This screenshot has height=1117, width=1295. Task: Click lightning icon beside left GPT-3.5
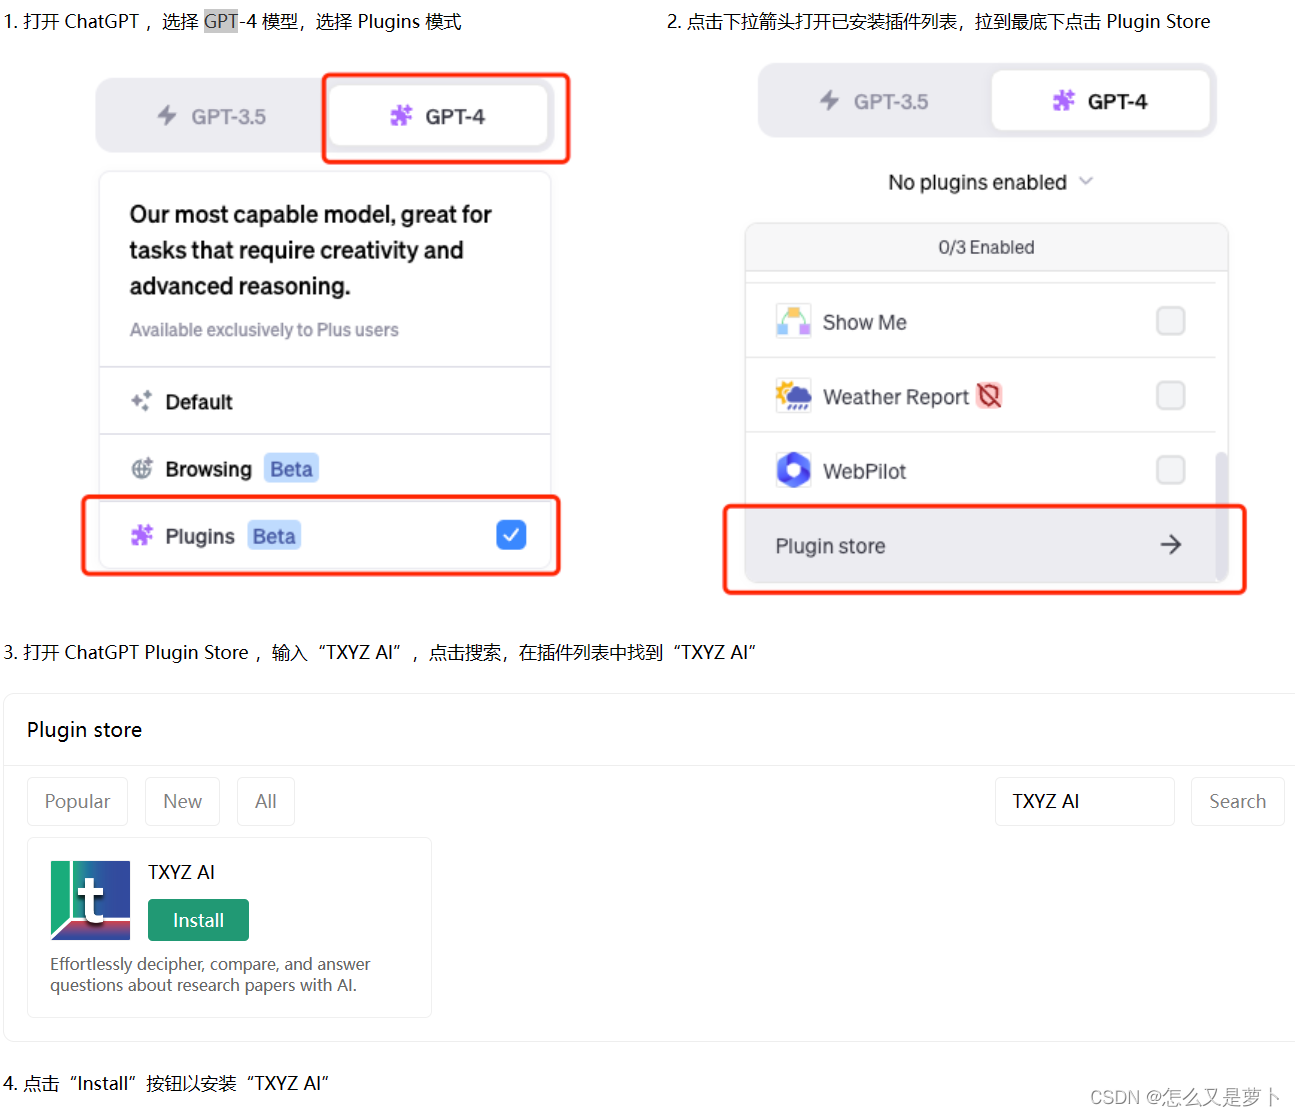pyautogui.click(x=167, y=116)
